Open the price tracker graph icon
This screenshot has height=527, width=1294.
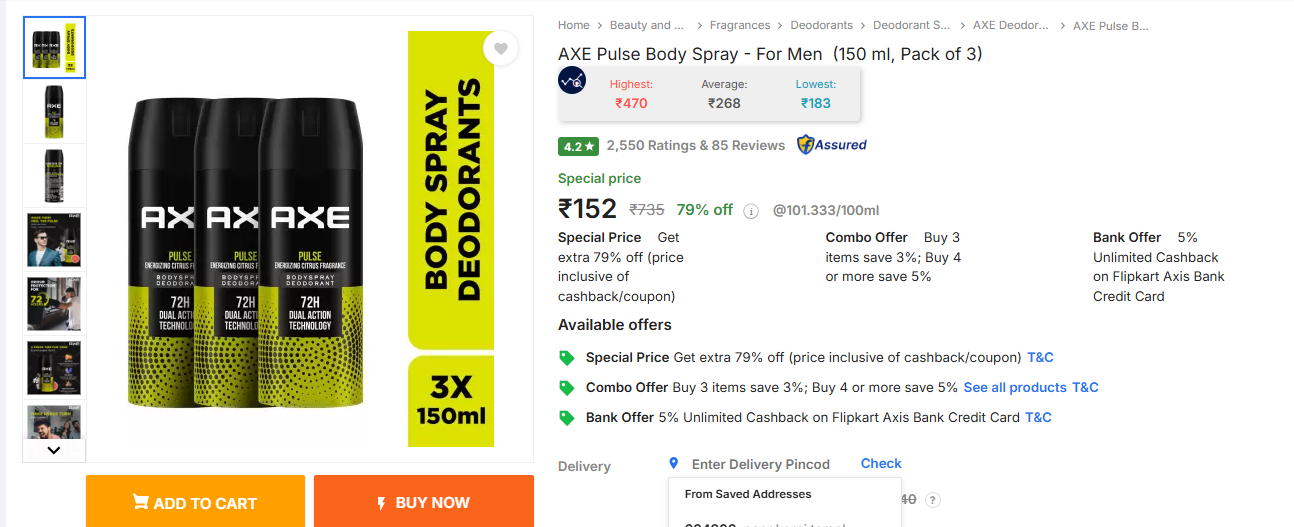point(573,81)
